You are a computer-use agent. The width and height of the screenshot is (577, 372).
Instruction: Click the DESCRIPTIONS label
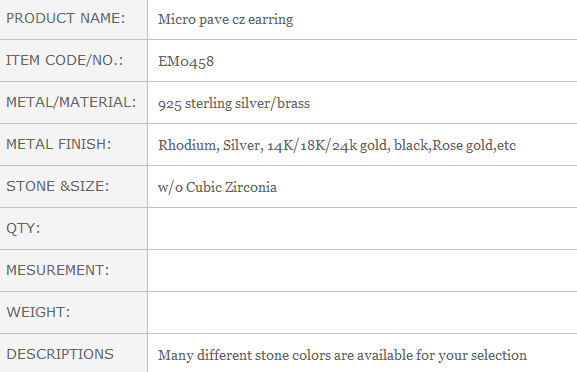[60, 354]
